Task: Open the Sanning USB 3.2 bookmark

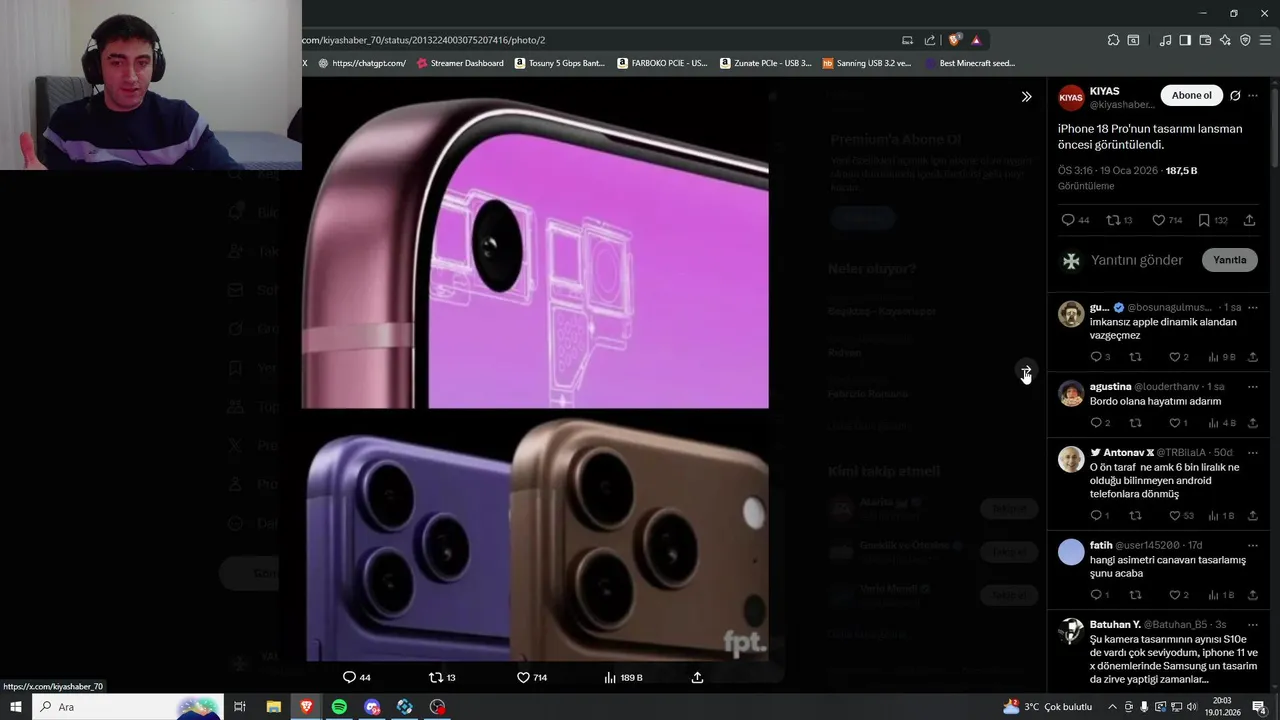Action: (867, 63)
